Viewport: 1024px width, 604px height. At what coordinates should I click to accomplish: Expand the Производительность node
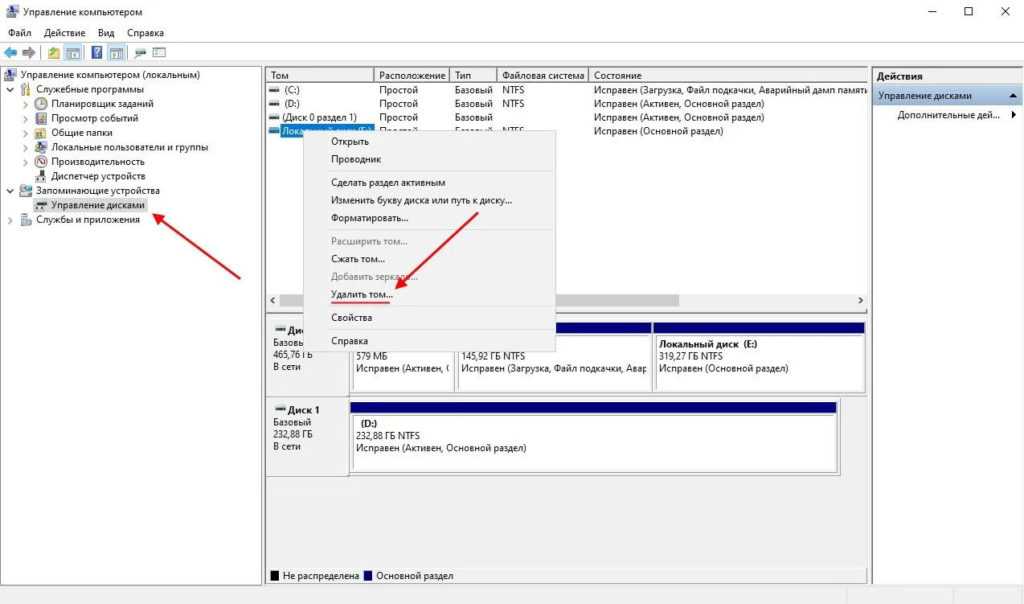click(x=25, y=161)
